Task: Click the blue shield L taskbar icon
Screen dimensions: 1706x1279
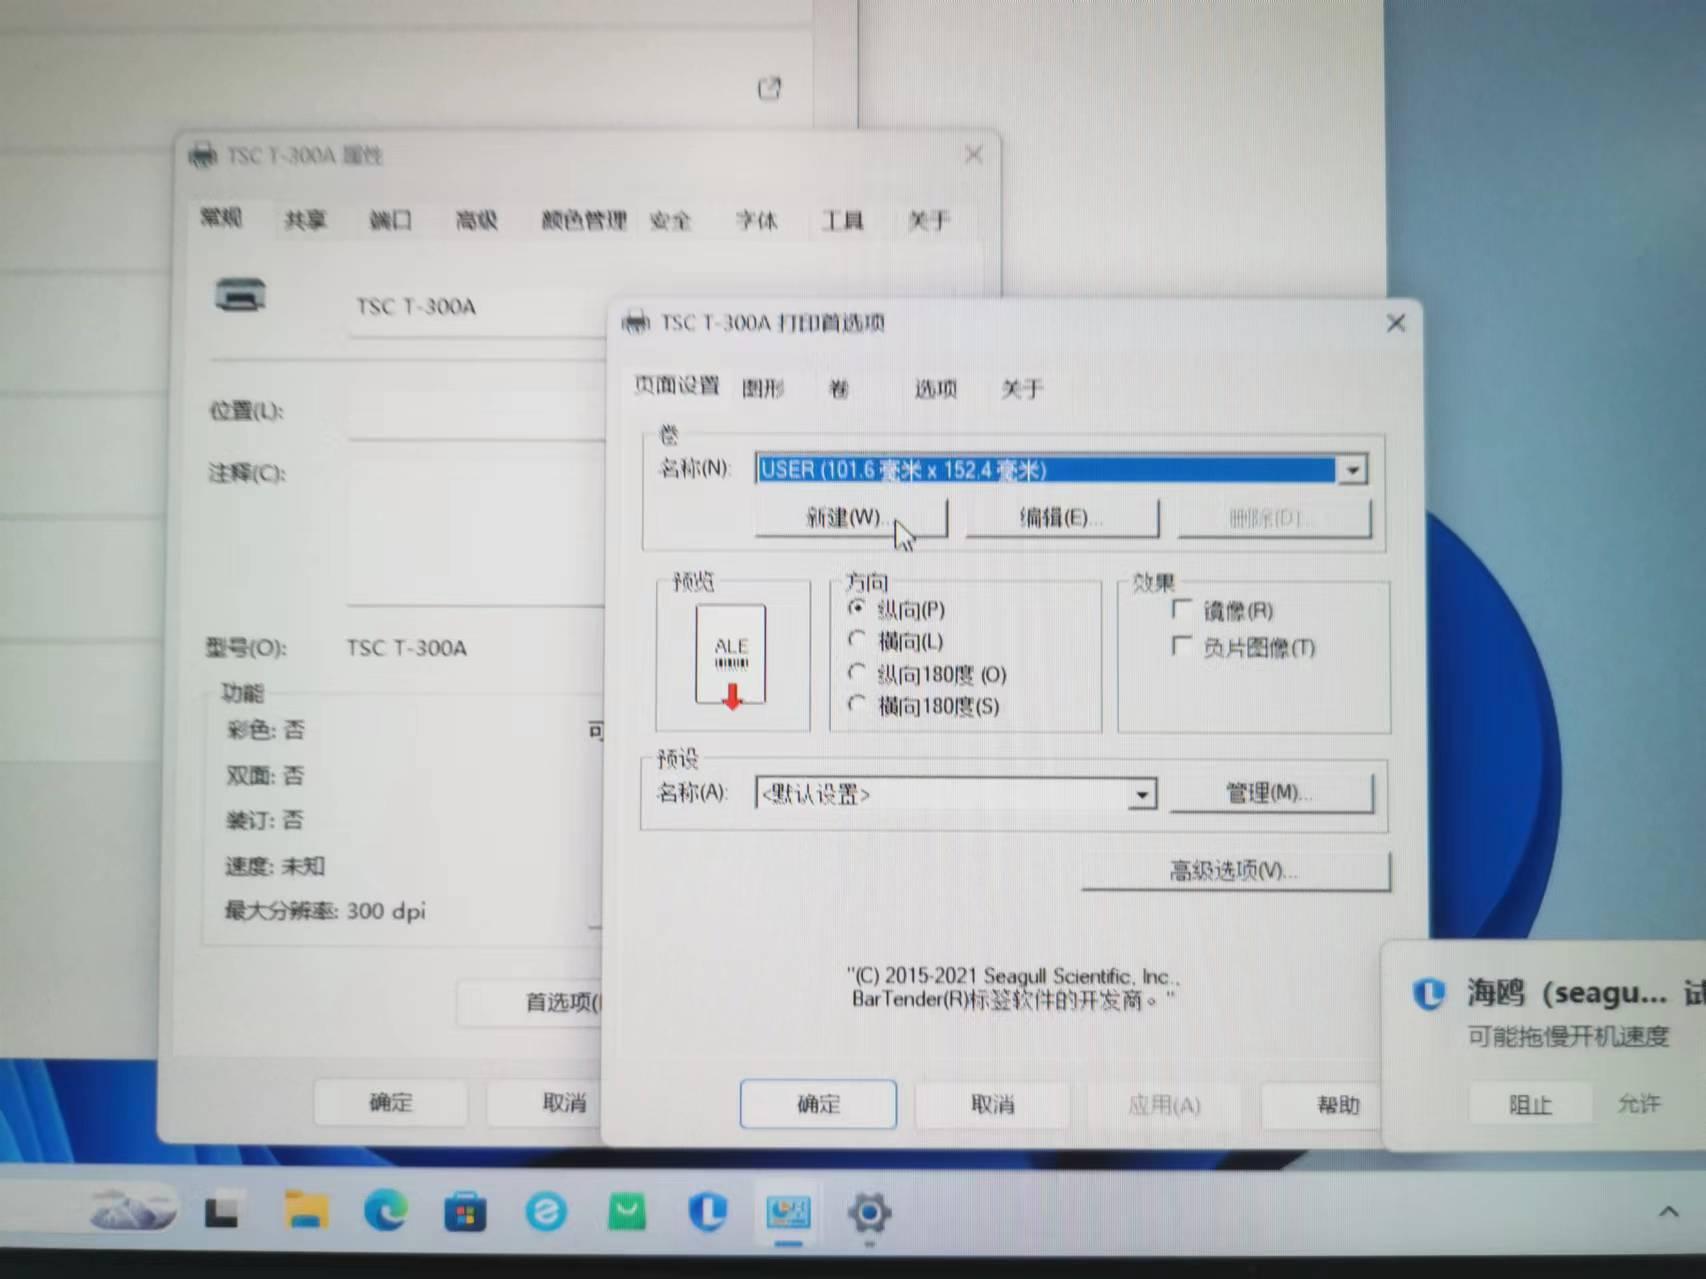Action: (707, 1211)
